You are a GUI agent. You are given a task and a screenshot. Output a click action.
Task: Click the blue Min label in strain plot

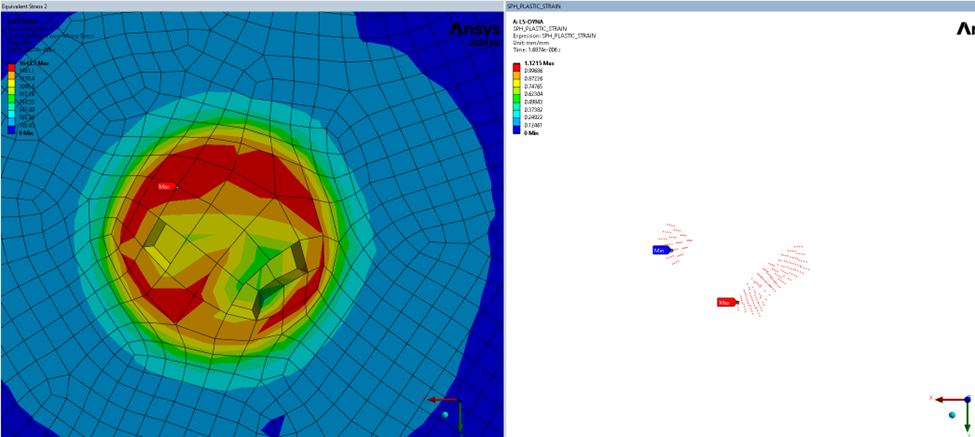coord(661,250)
